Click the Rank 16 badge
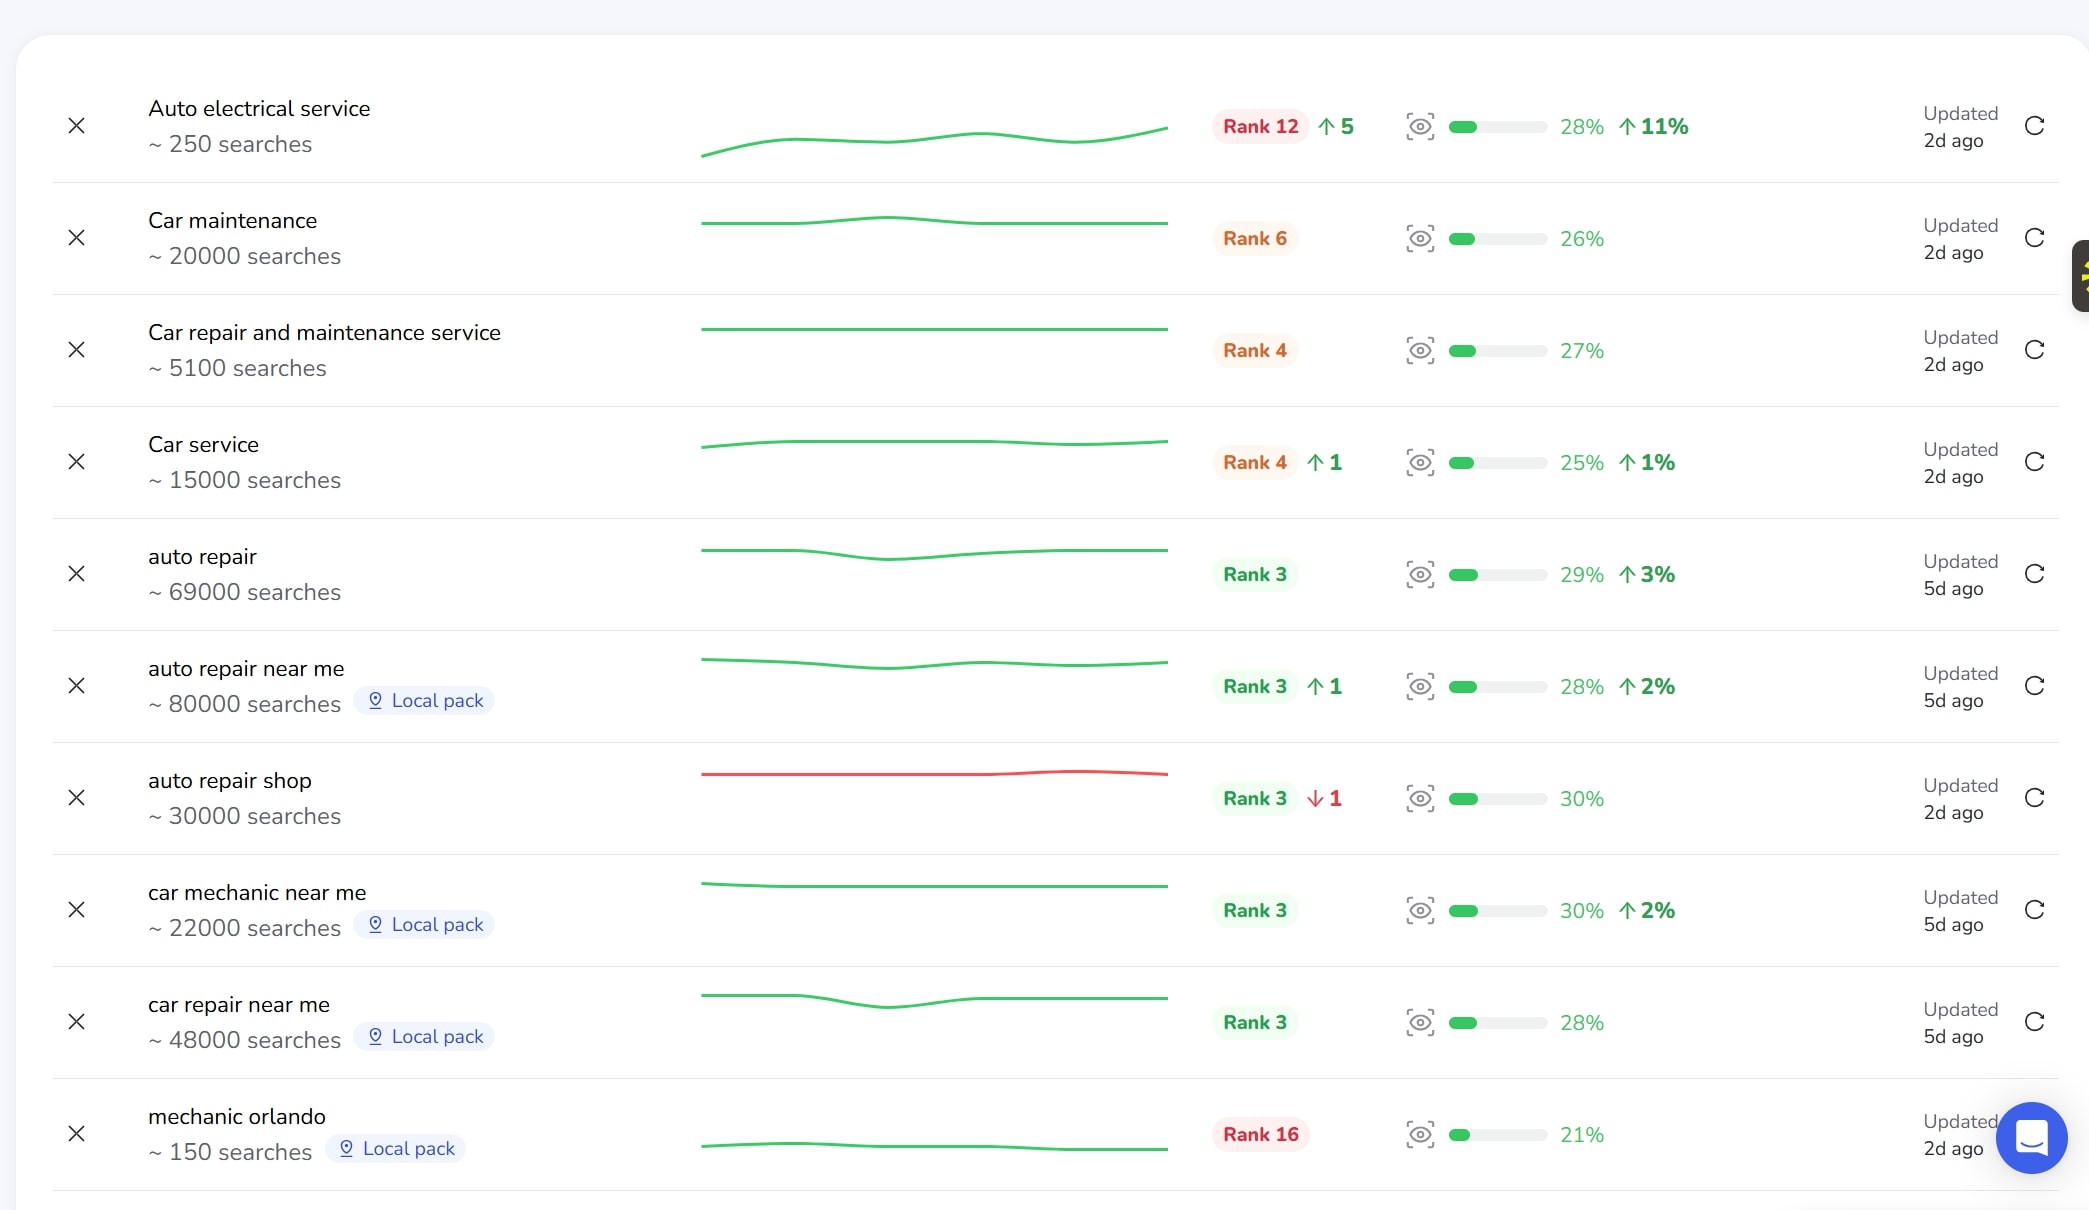The image size is (2089, 1210). 1260,1134
